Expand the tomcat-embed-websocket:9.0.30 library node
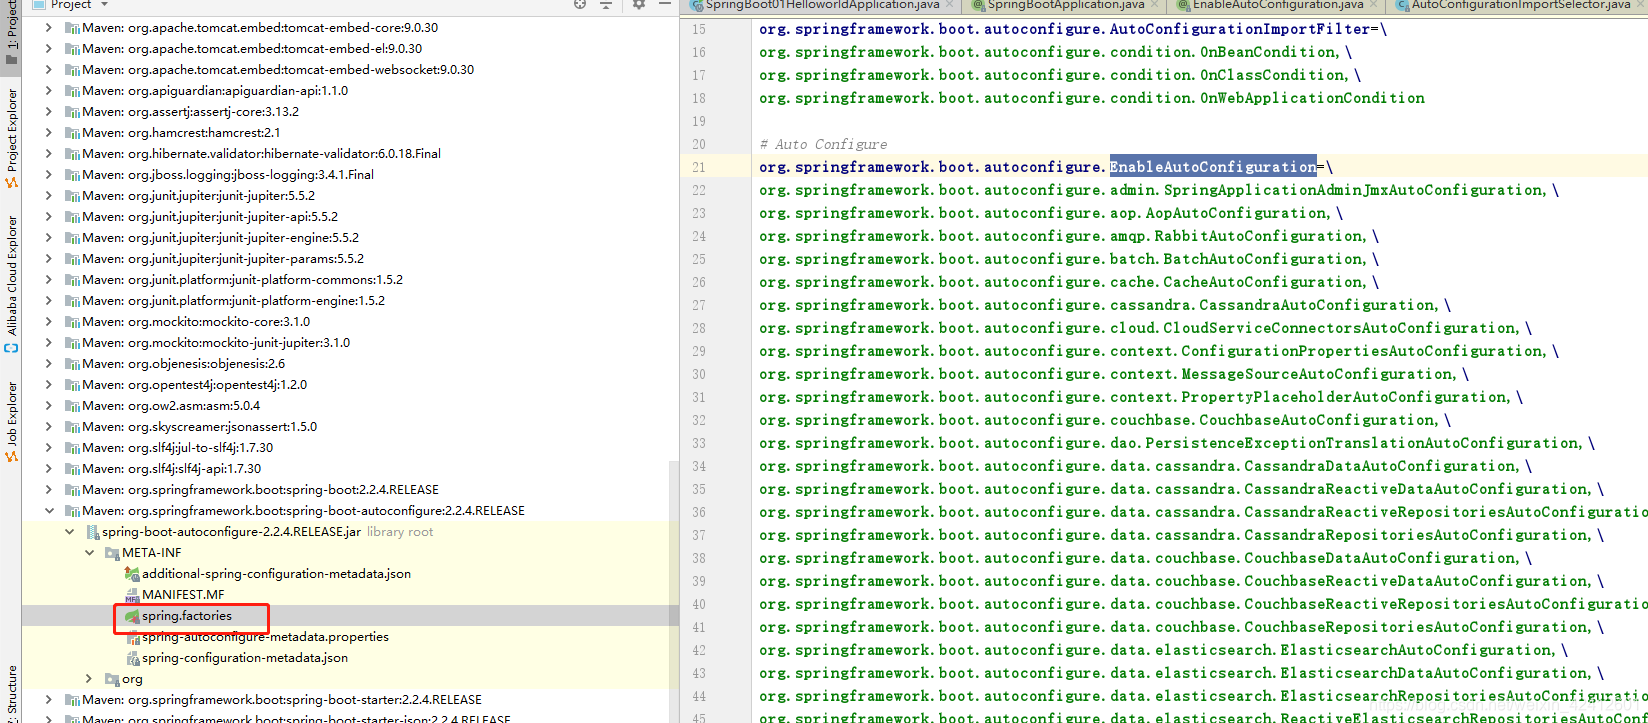 [49, 70]
